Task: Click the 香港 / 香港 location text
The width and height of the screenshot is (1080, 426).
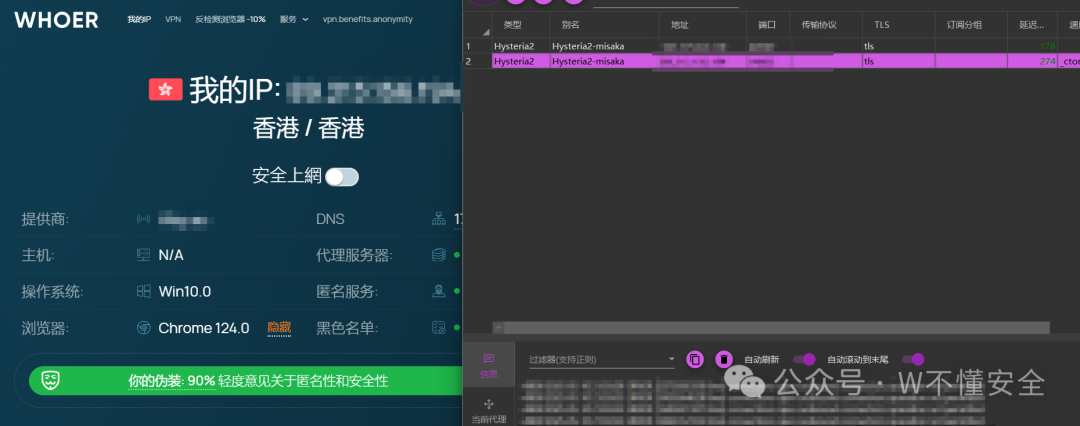Action: (308, 128)
